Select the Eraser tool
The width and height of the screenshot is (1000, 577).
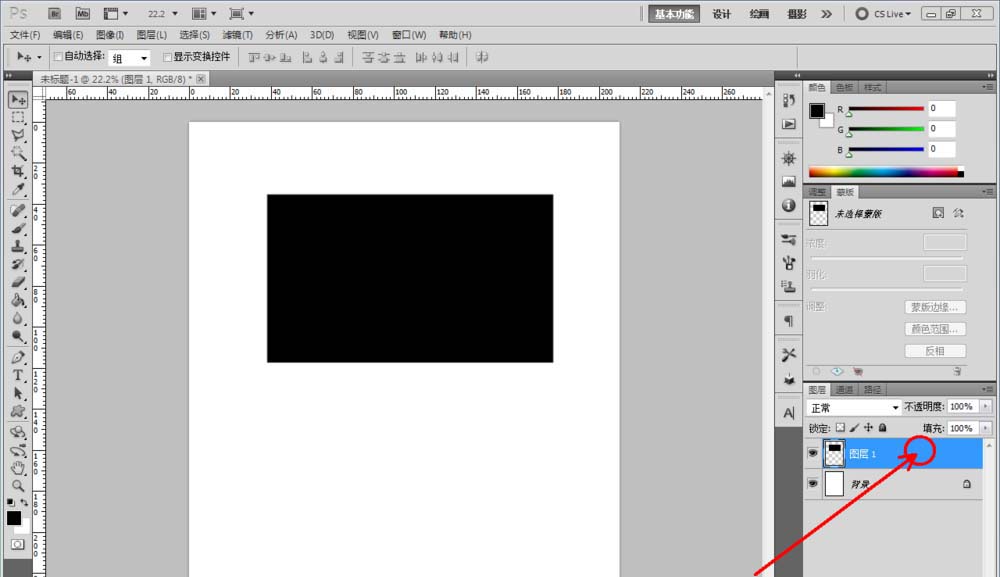[x=18, y=282]
